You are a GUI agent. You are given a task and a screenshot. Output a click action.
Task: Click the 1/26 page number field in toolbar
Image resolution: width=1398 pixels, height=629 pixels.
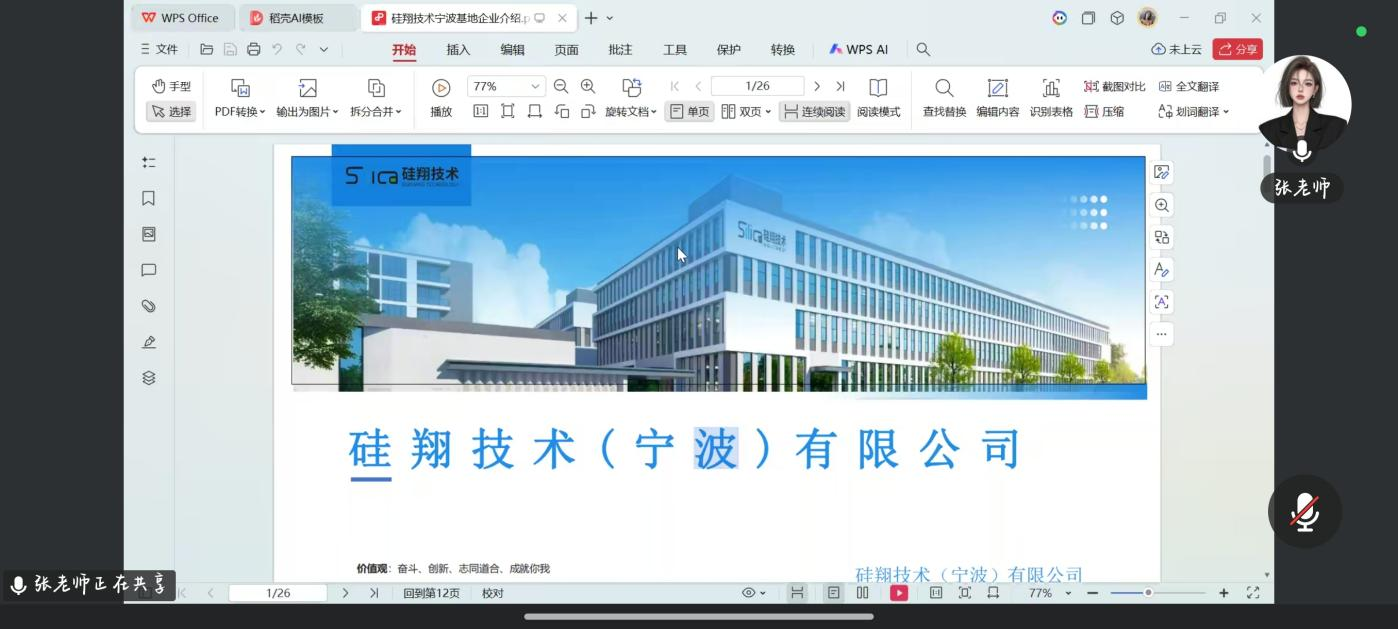(757, 87)
